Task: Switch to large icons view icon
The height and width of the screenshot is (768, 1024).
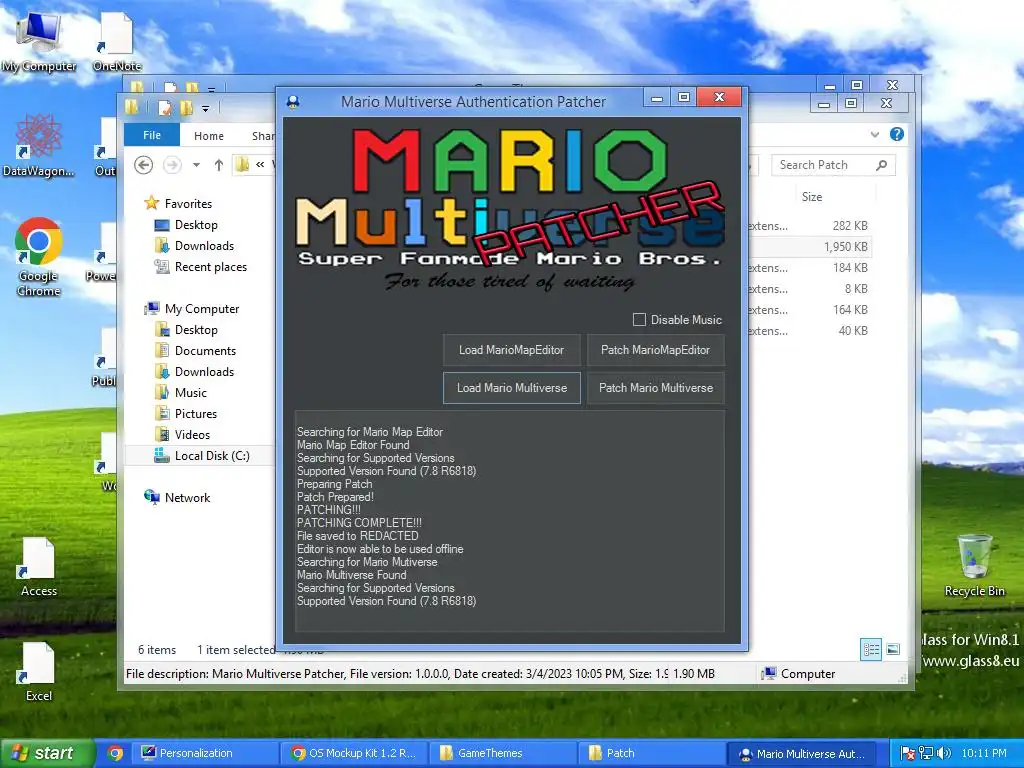Action: [x=893, y=649]
